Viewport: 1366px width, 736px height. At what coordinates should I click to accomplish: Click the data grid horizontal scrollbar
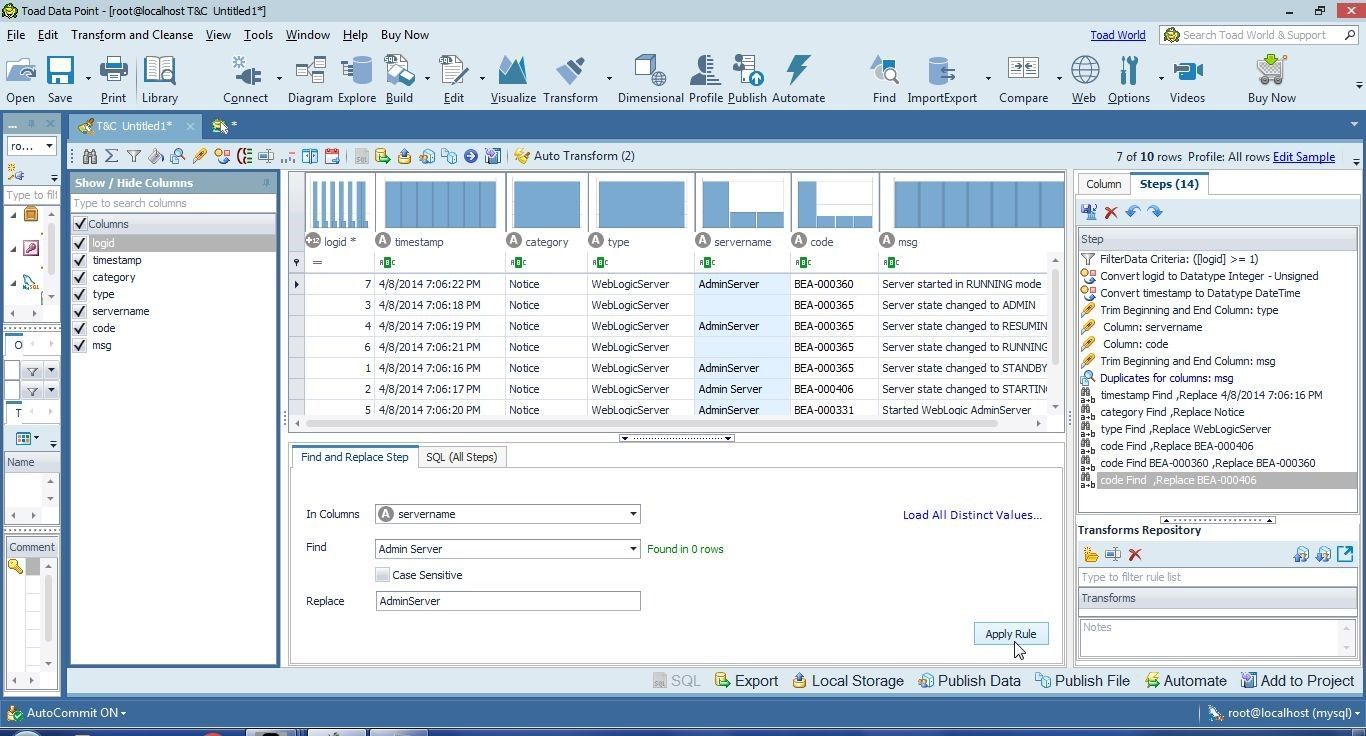pos(650,423)
